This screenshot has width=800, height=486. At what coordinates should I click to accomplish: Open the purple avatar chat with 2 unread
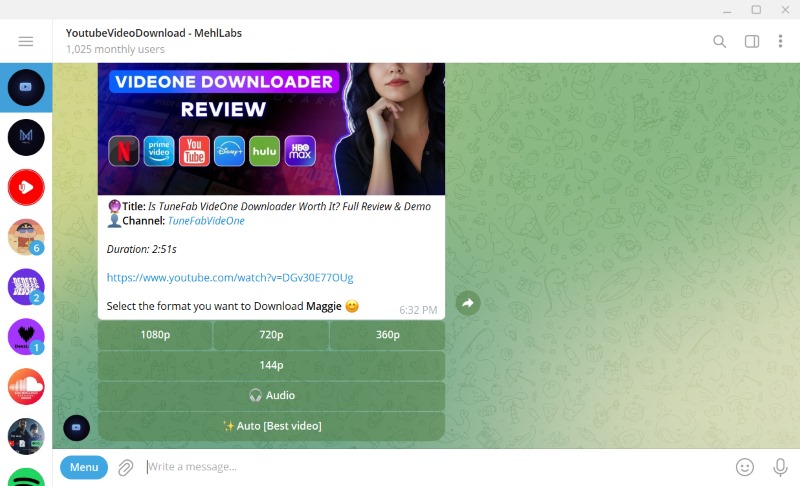click(26, 287)
